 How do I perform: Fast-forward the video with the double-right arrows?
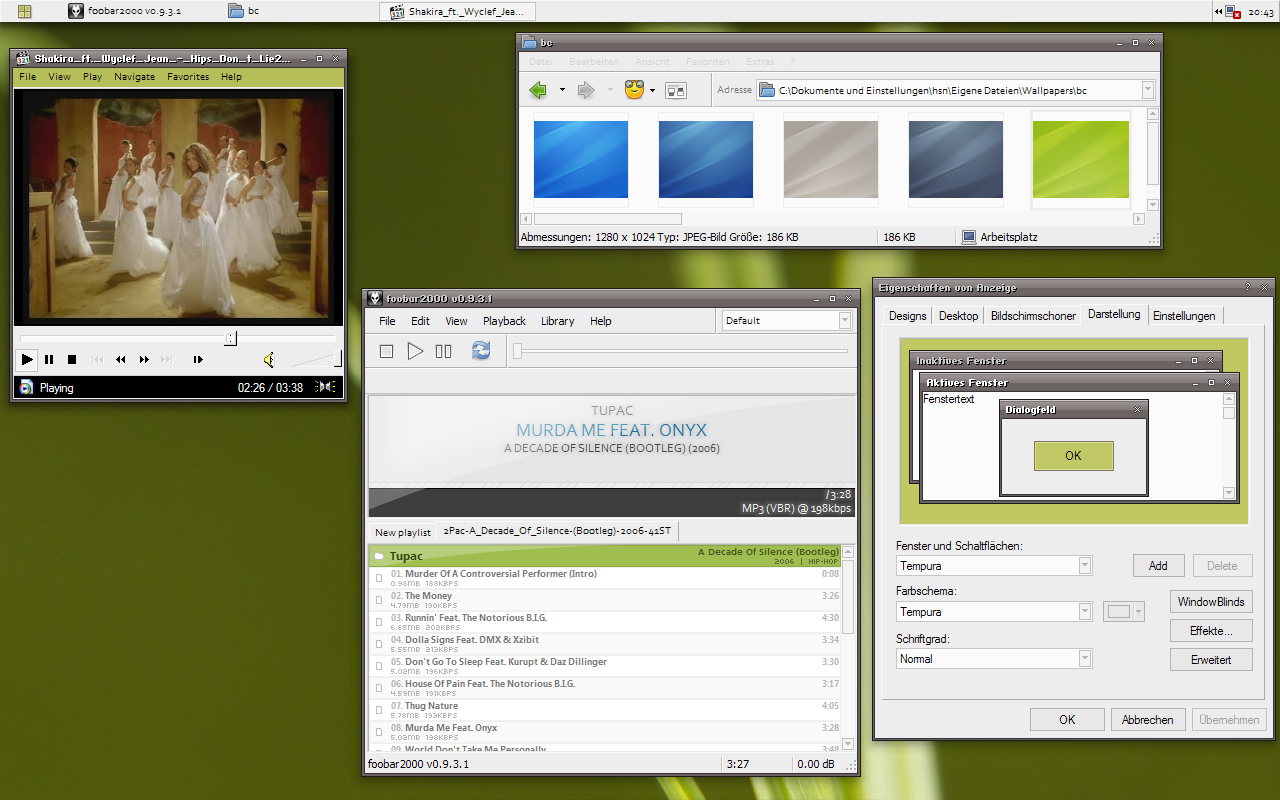145,359
